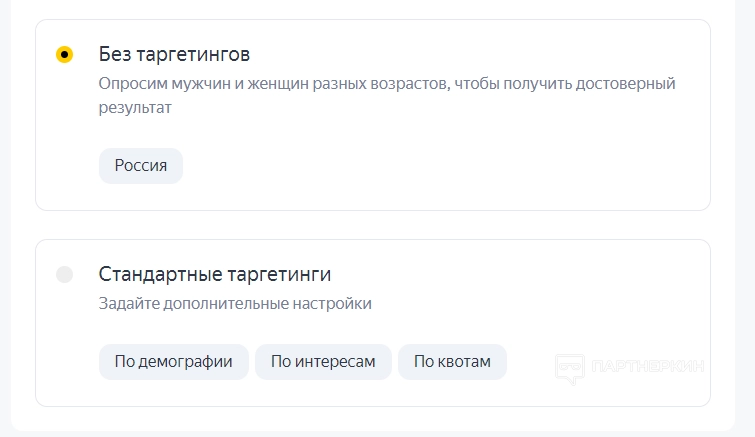
Task: Click the word результат in the description
Action: (135, 107)
